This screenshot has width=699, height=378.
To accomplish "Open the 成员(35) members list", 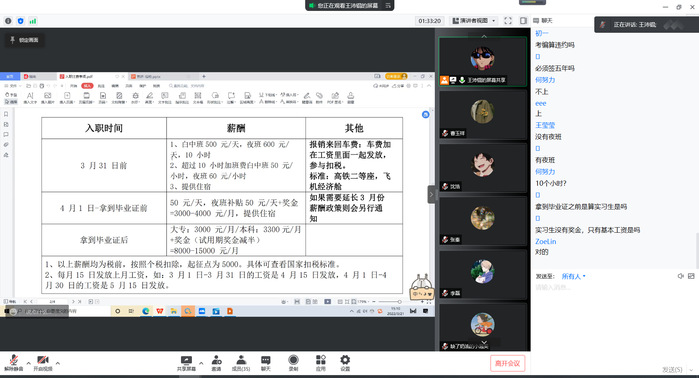I will pyautogui.click(x=241, y=363).
